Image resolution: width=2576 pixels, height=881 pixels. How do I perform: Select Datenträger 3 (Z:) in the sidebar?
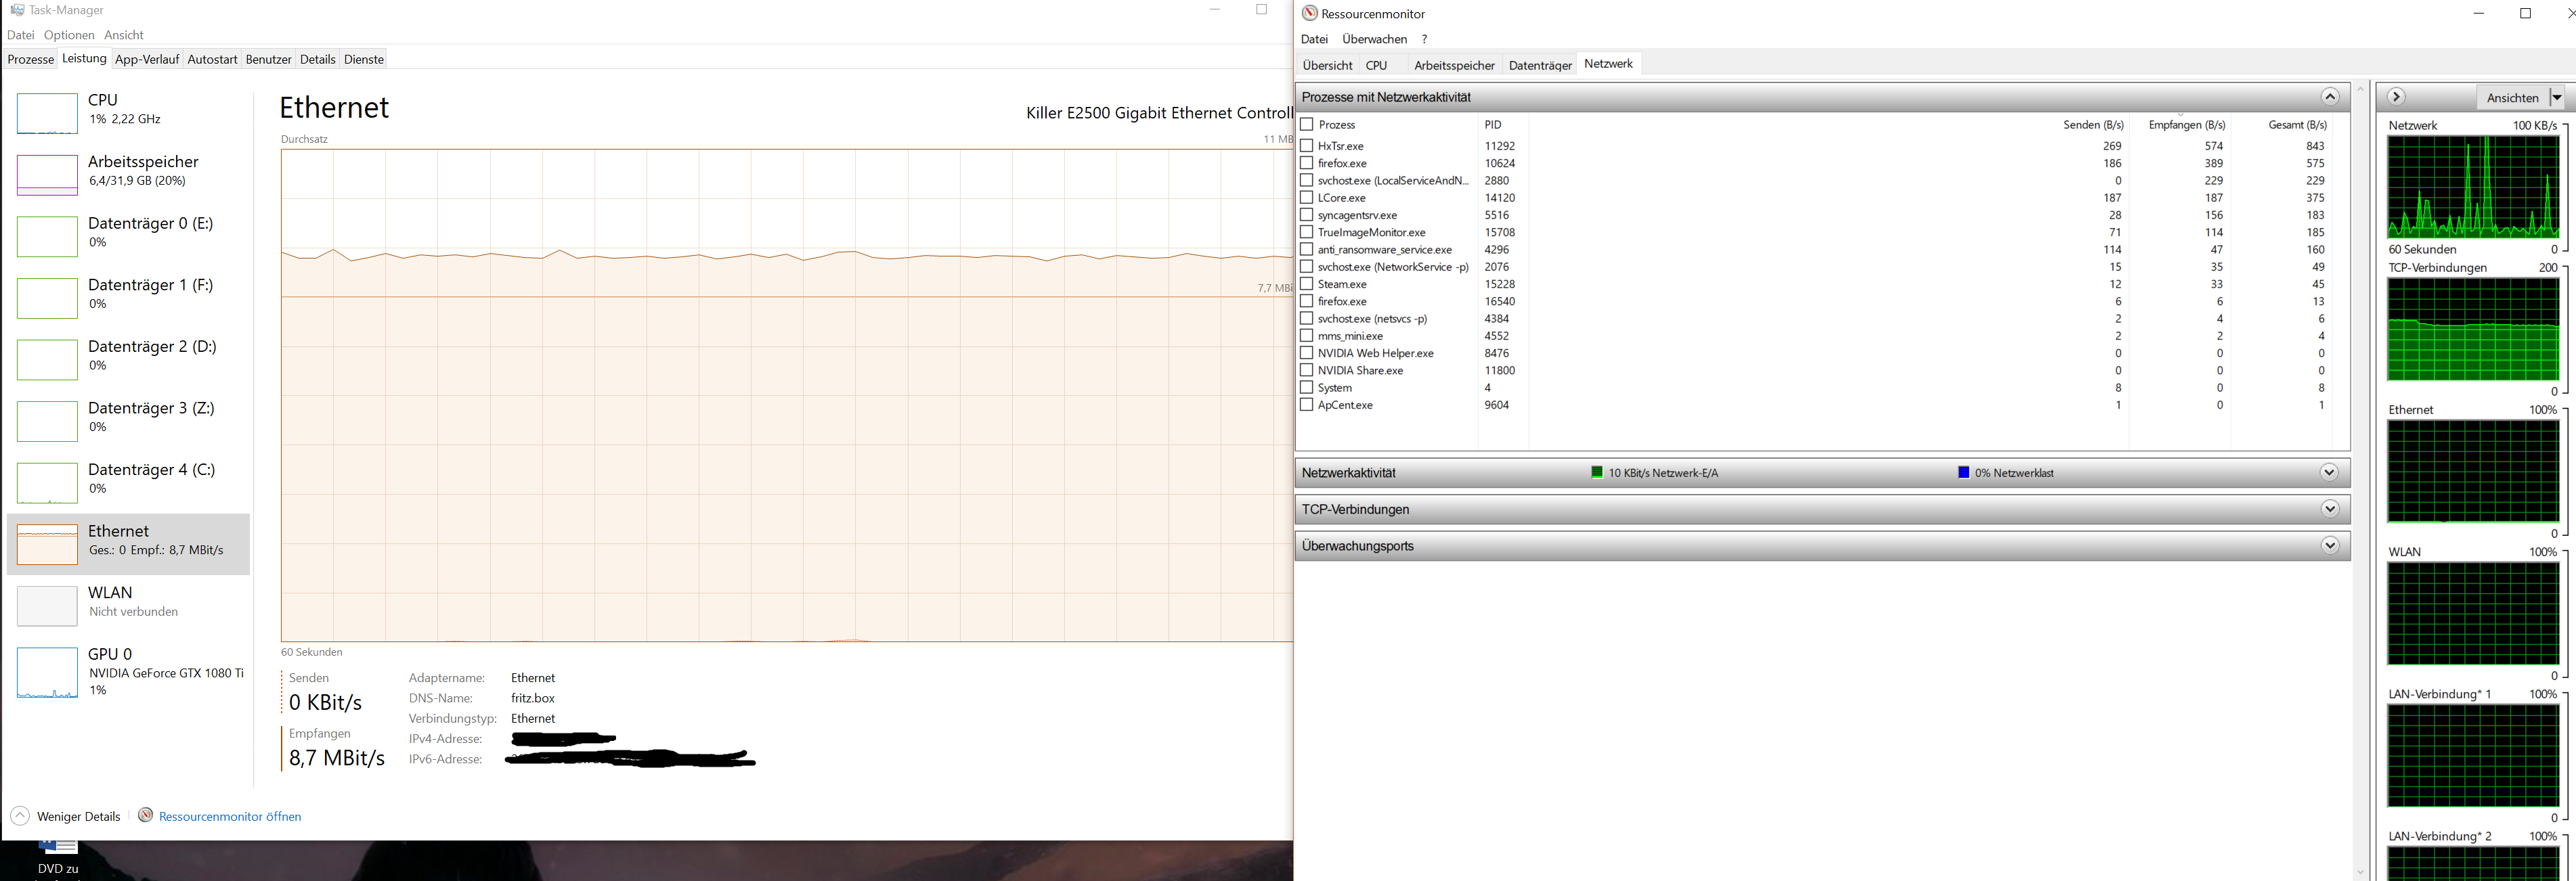coord(128,421)
